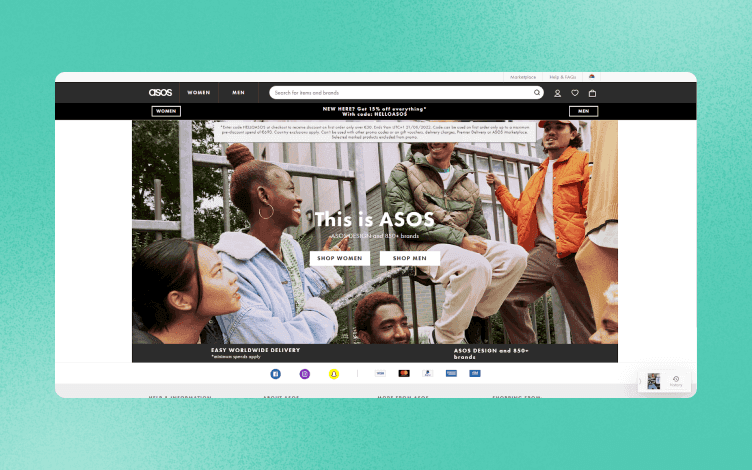752x470 pixels.
Task: Click the country flag icon in the top bar
Action: (592, 77)
